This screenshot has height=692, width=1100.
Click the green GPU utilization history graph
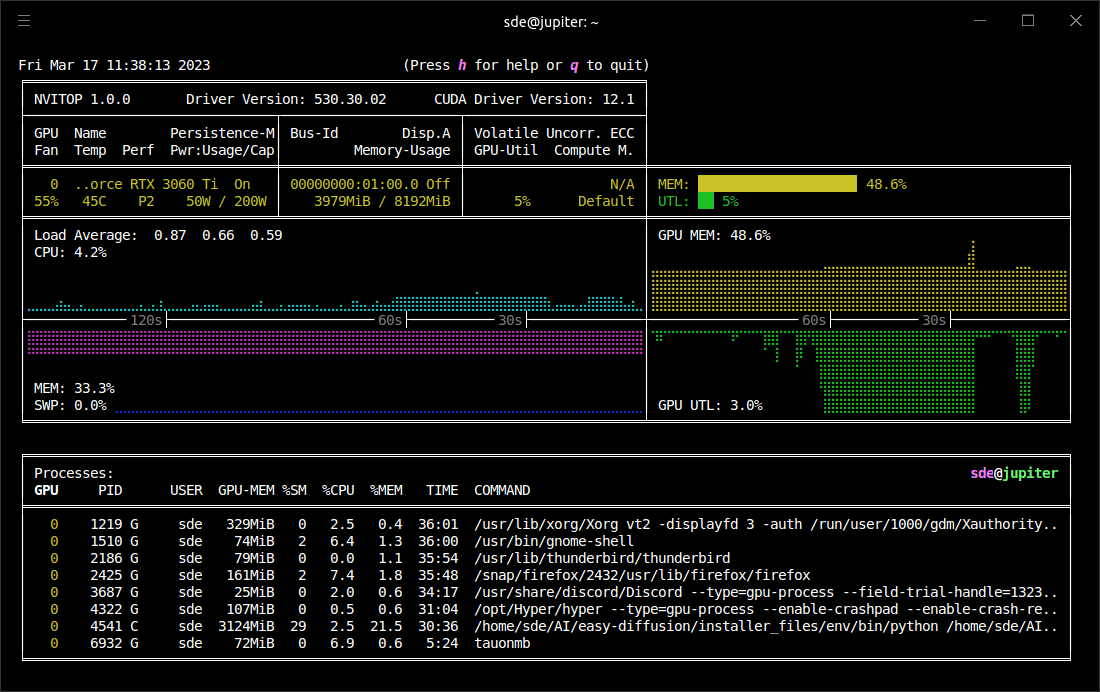tap(859, 371)
